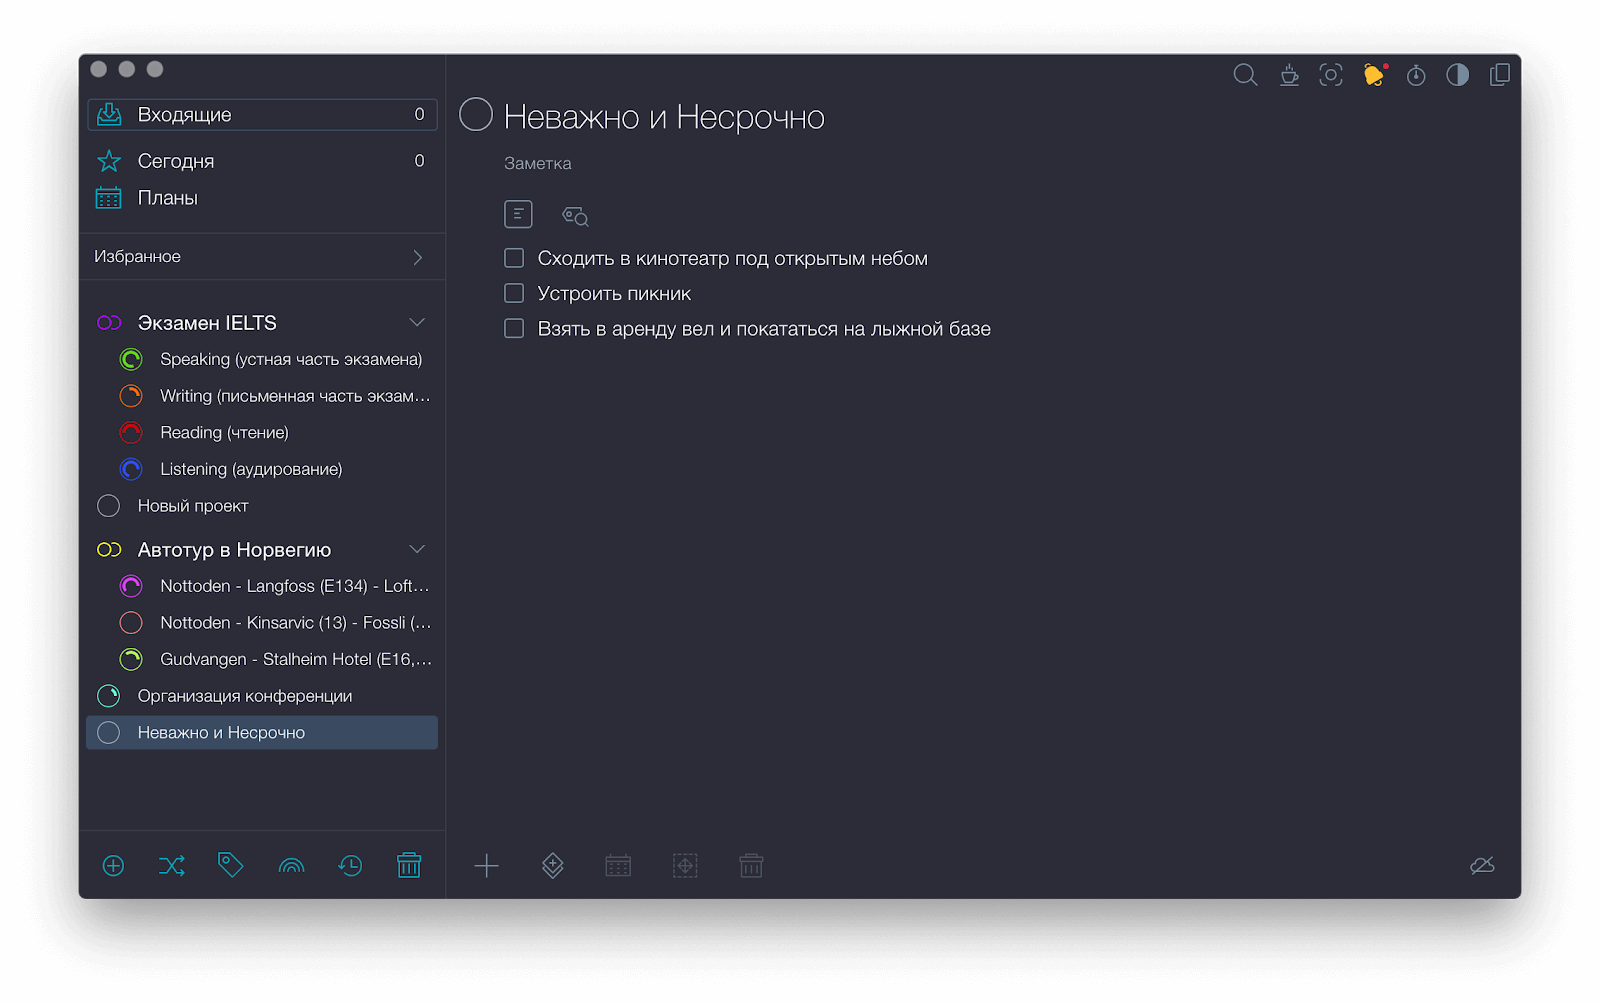Viewport: 1600px width, 1003px height.
Task: Open Организация конференции project
Action: click(x=245, y=696)
